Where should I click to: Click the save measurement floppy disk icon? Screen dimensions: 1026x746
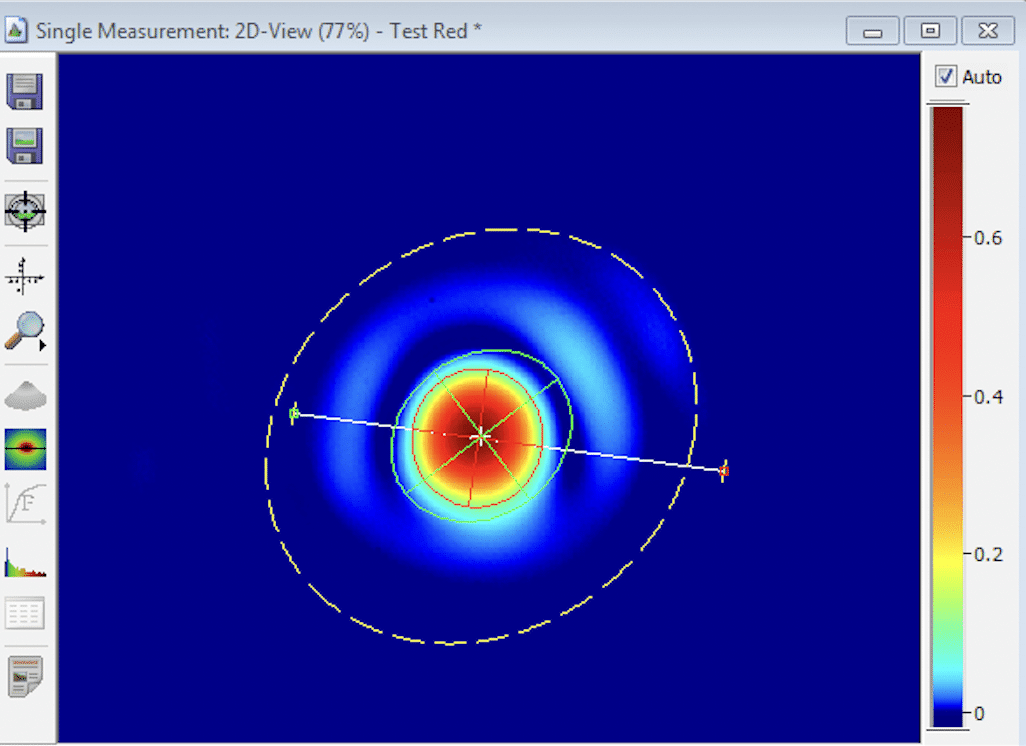click(25, 91)
